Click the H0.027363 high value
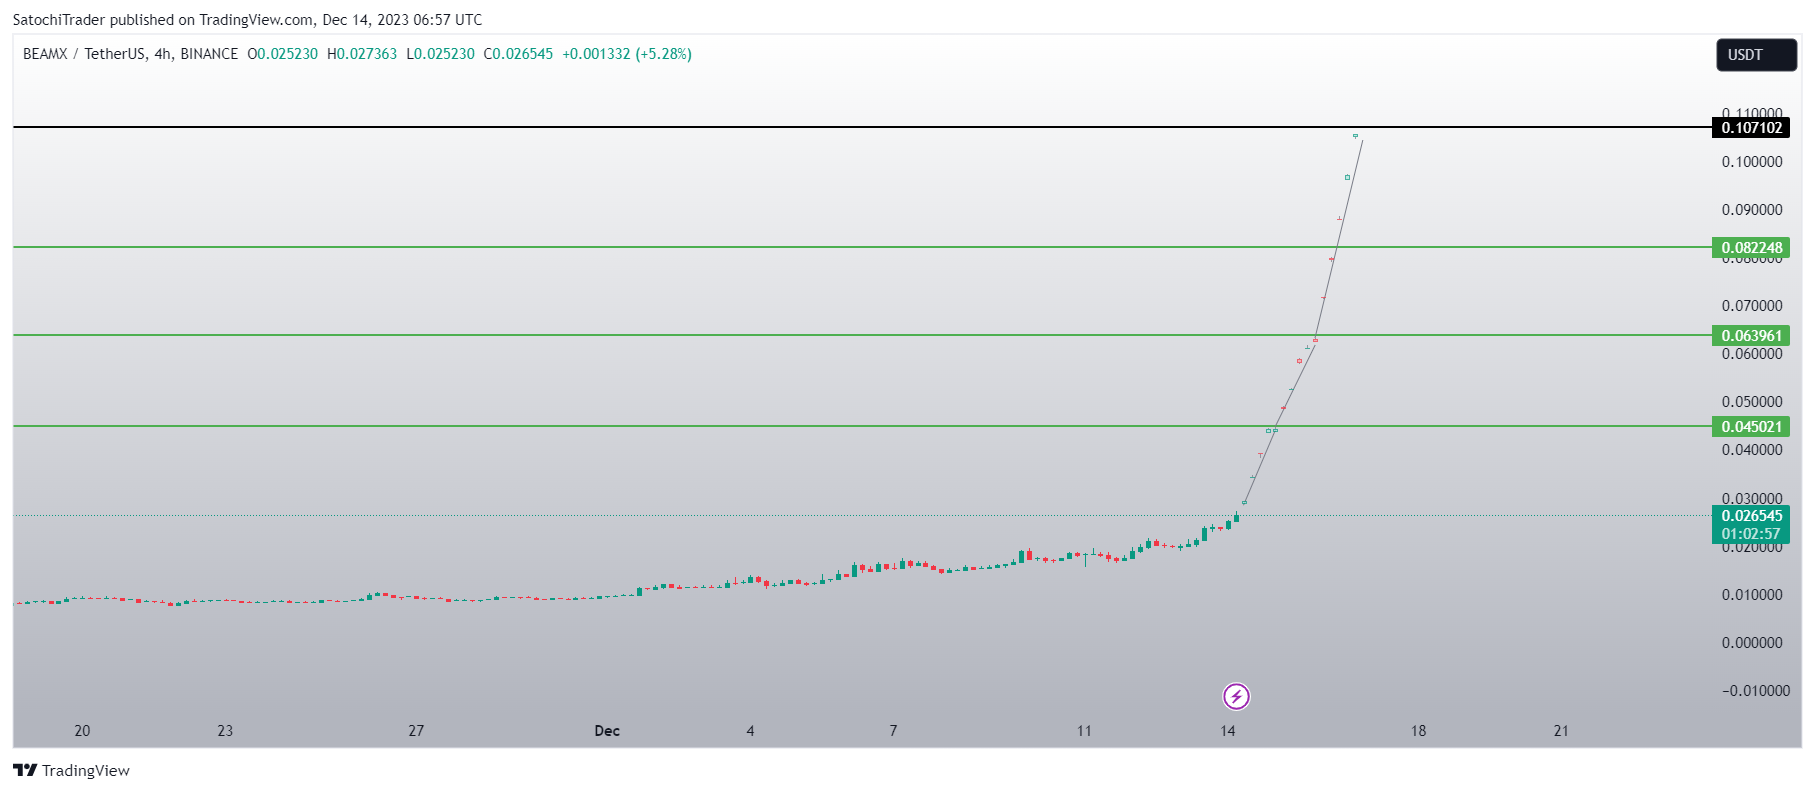The height and width of the screenshot is (792, 1815). pyautogui.click(x=362, y=54)
